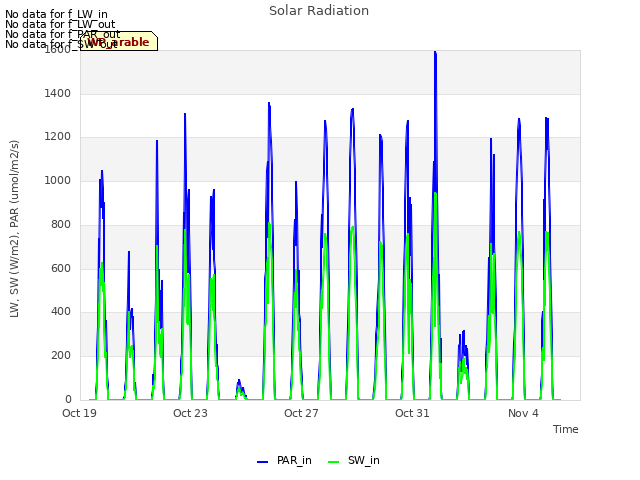The height and width of the screenshot is (480, 640).
Task: Click the 'Oct 23' x-axis label
Action: [x=190, y=413]
